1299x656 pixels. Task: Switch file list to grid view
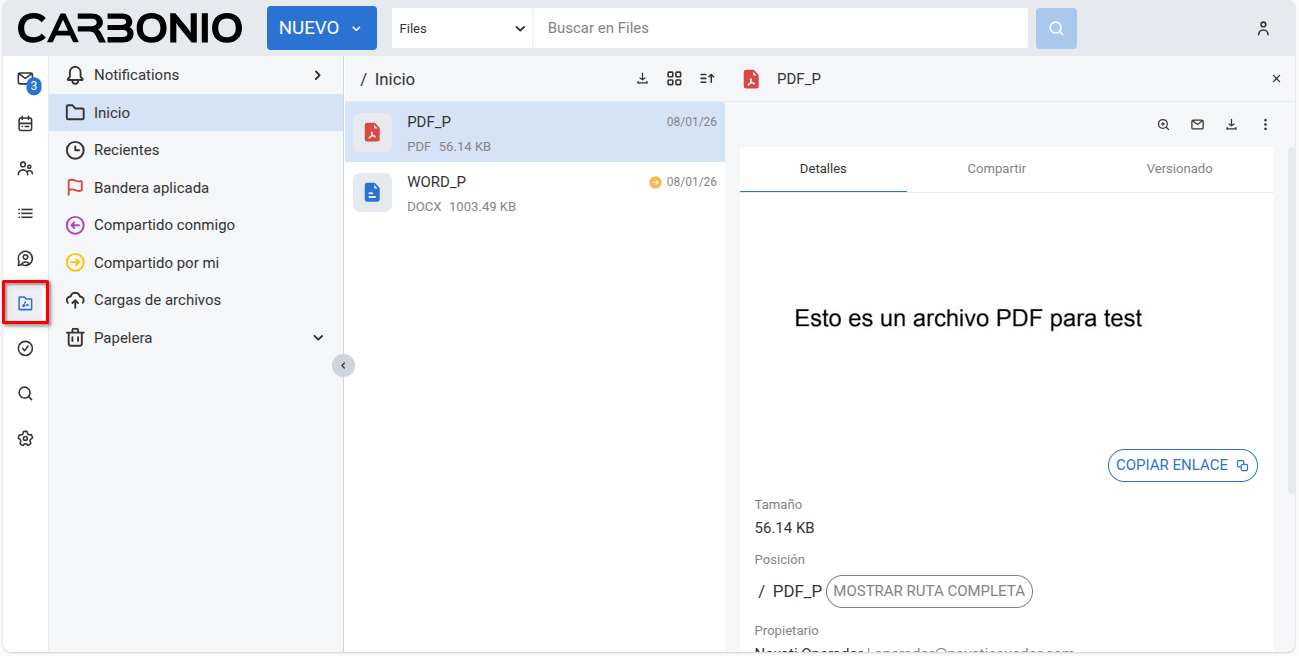click(x=674, y=79)
